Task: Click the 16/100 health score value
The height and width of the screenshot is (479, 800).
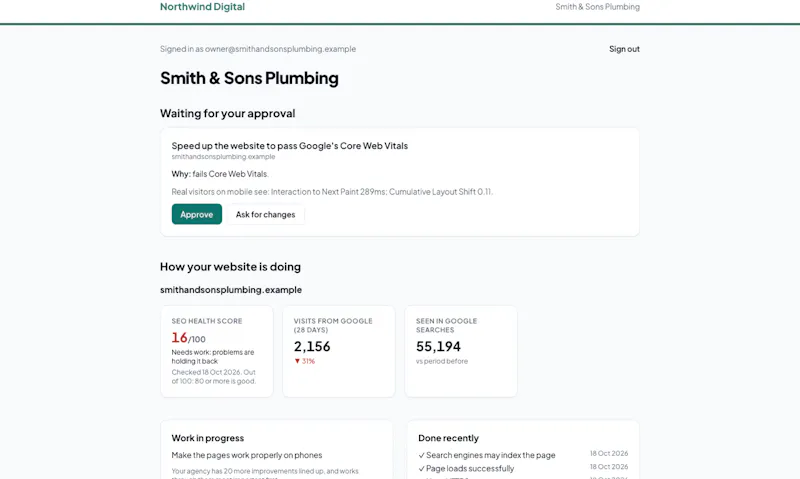Action: coord(189,338)
